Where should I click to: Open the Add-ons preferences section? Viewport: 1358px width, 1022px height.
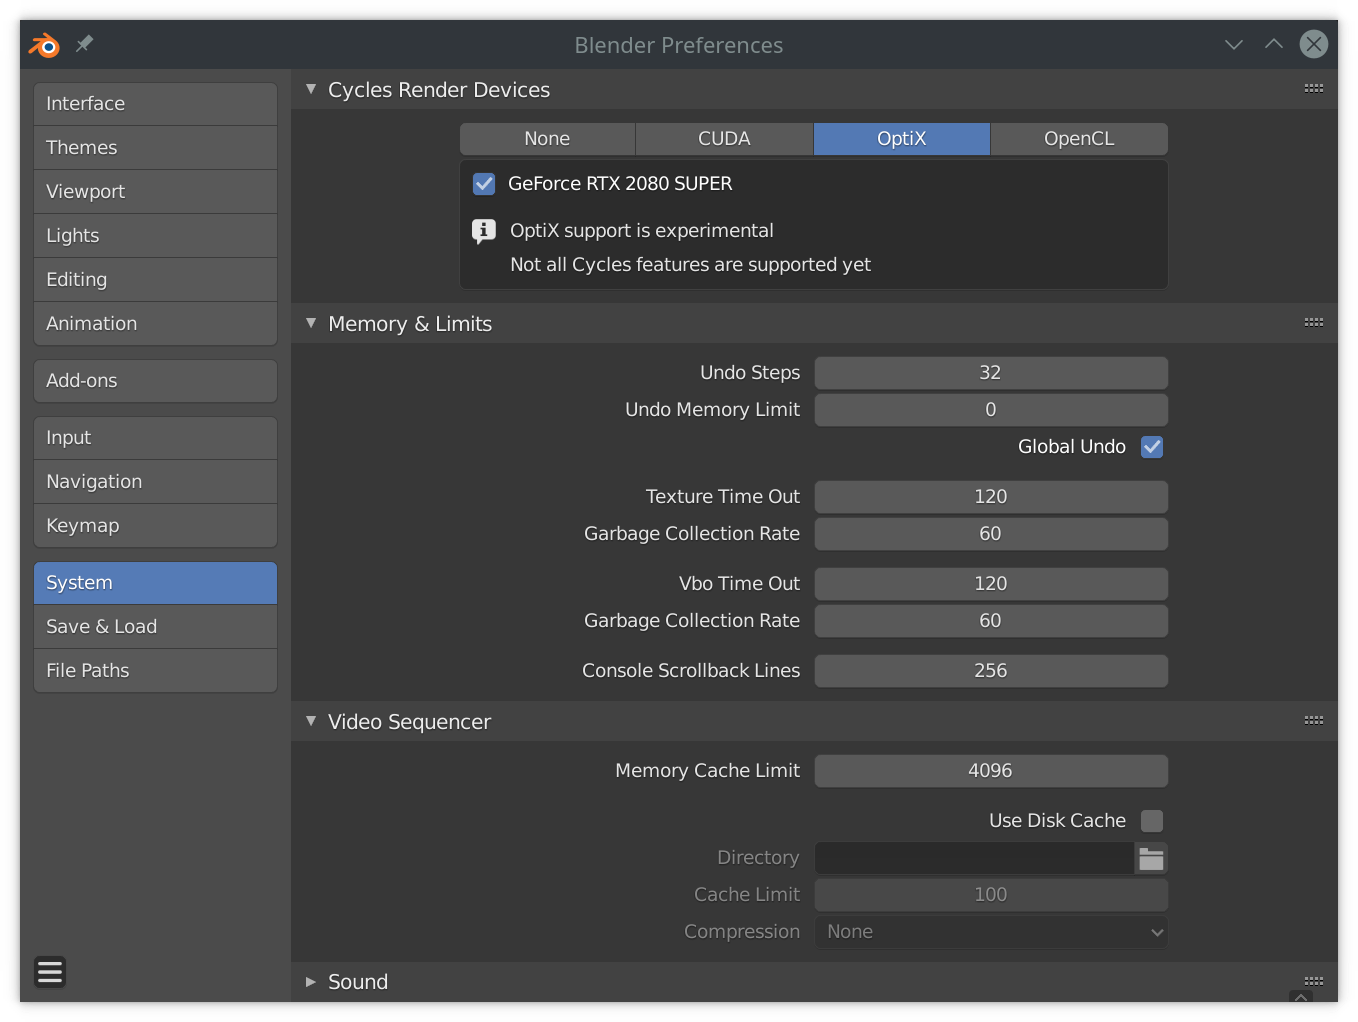click(155, 381)
